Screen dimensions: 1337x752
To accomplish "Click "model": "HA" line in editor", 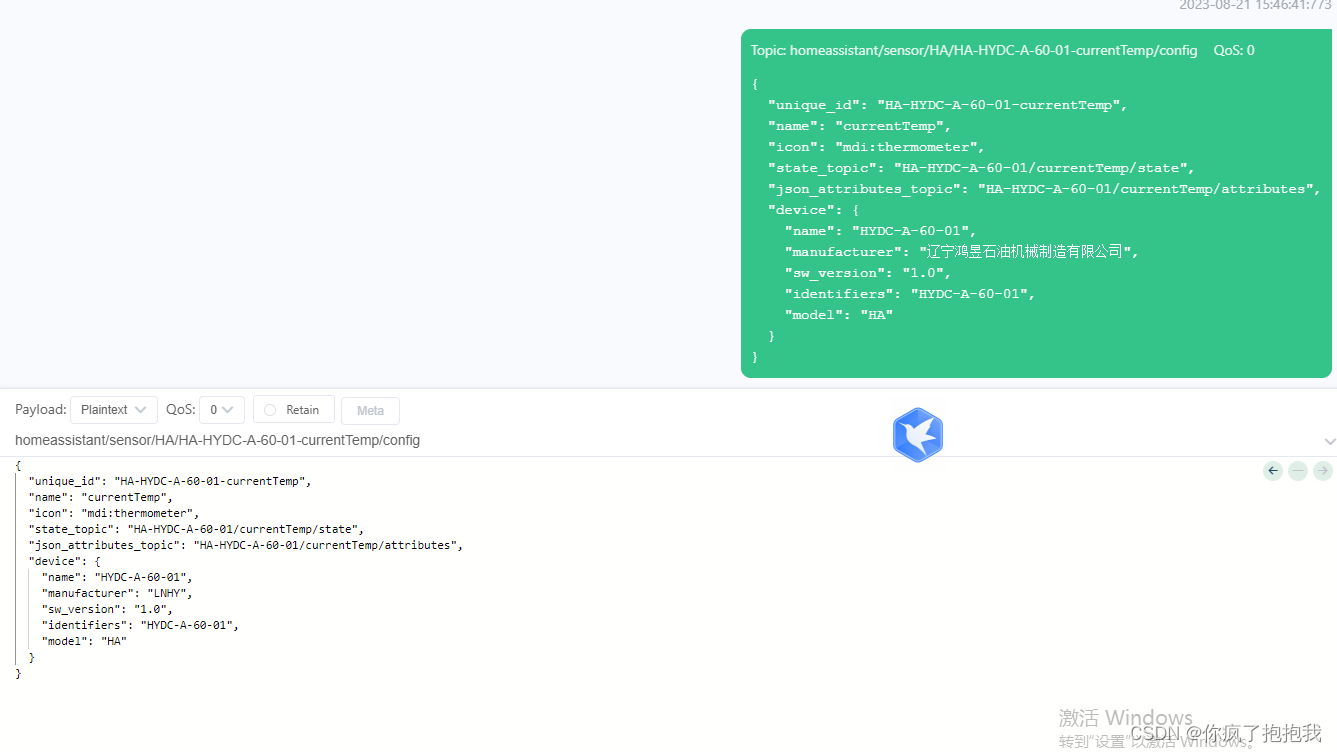I will coord(84,641).
